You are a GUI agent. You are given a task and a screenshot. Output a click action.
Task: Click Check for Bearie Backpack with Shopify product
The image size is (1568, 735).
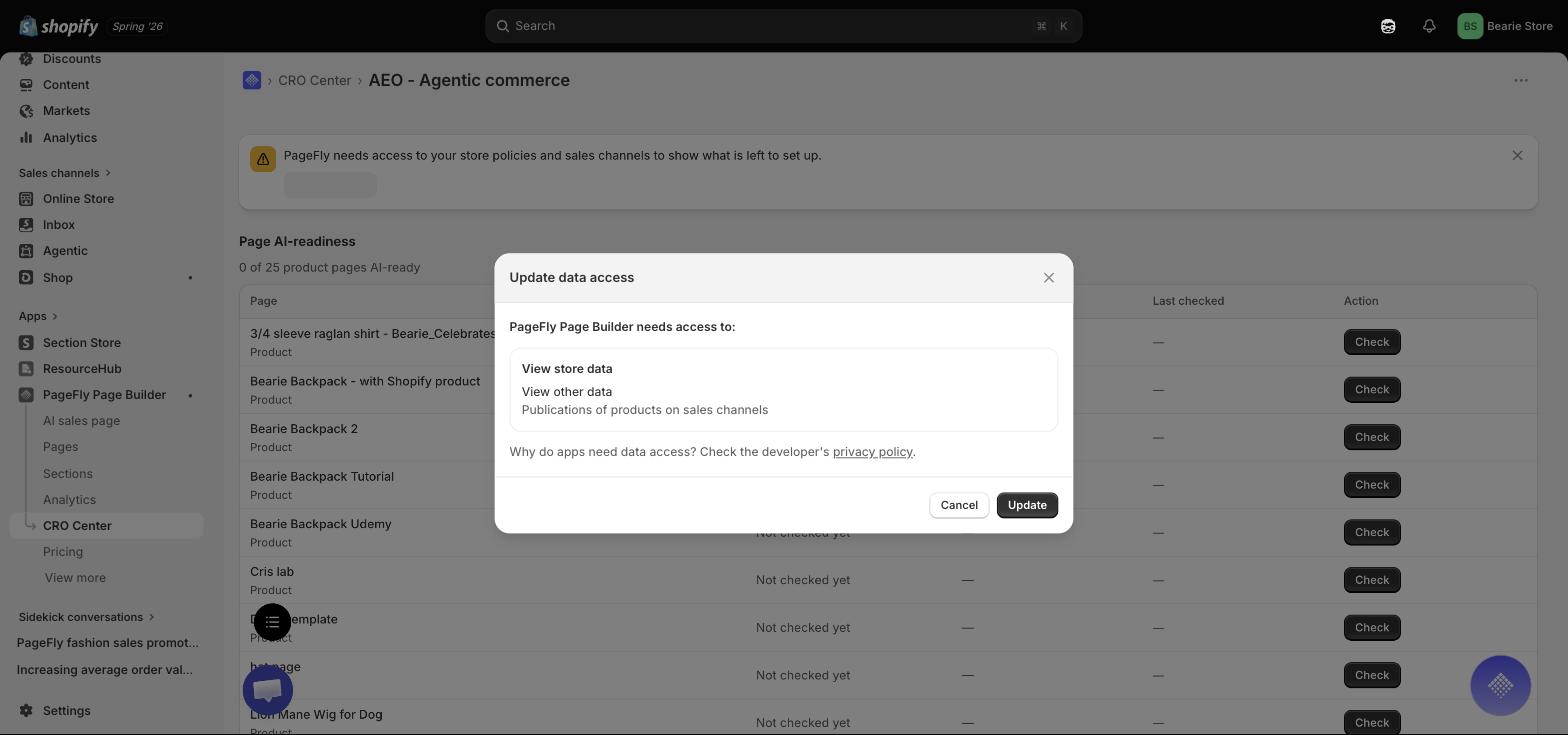tap(1372, 389)
